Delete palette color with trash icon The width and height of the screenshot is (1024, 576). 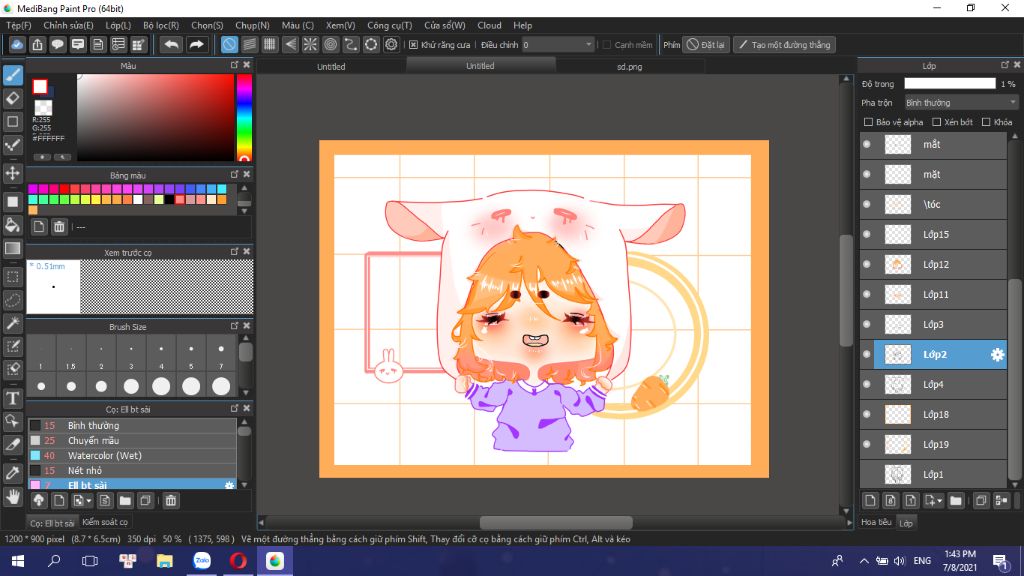pos(59,227)
